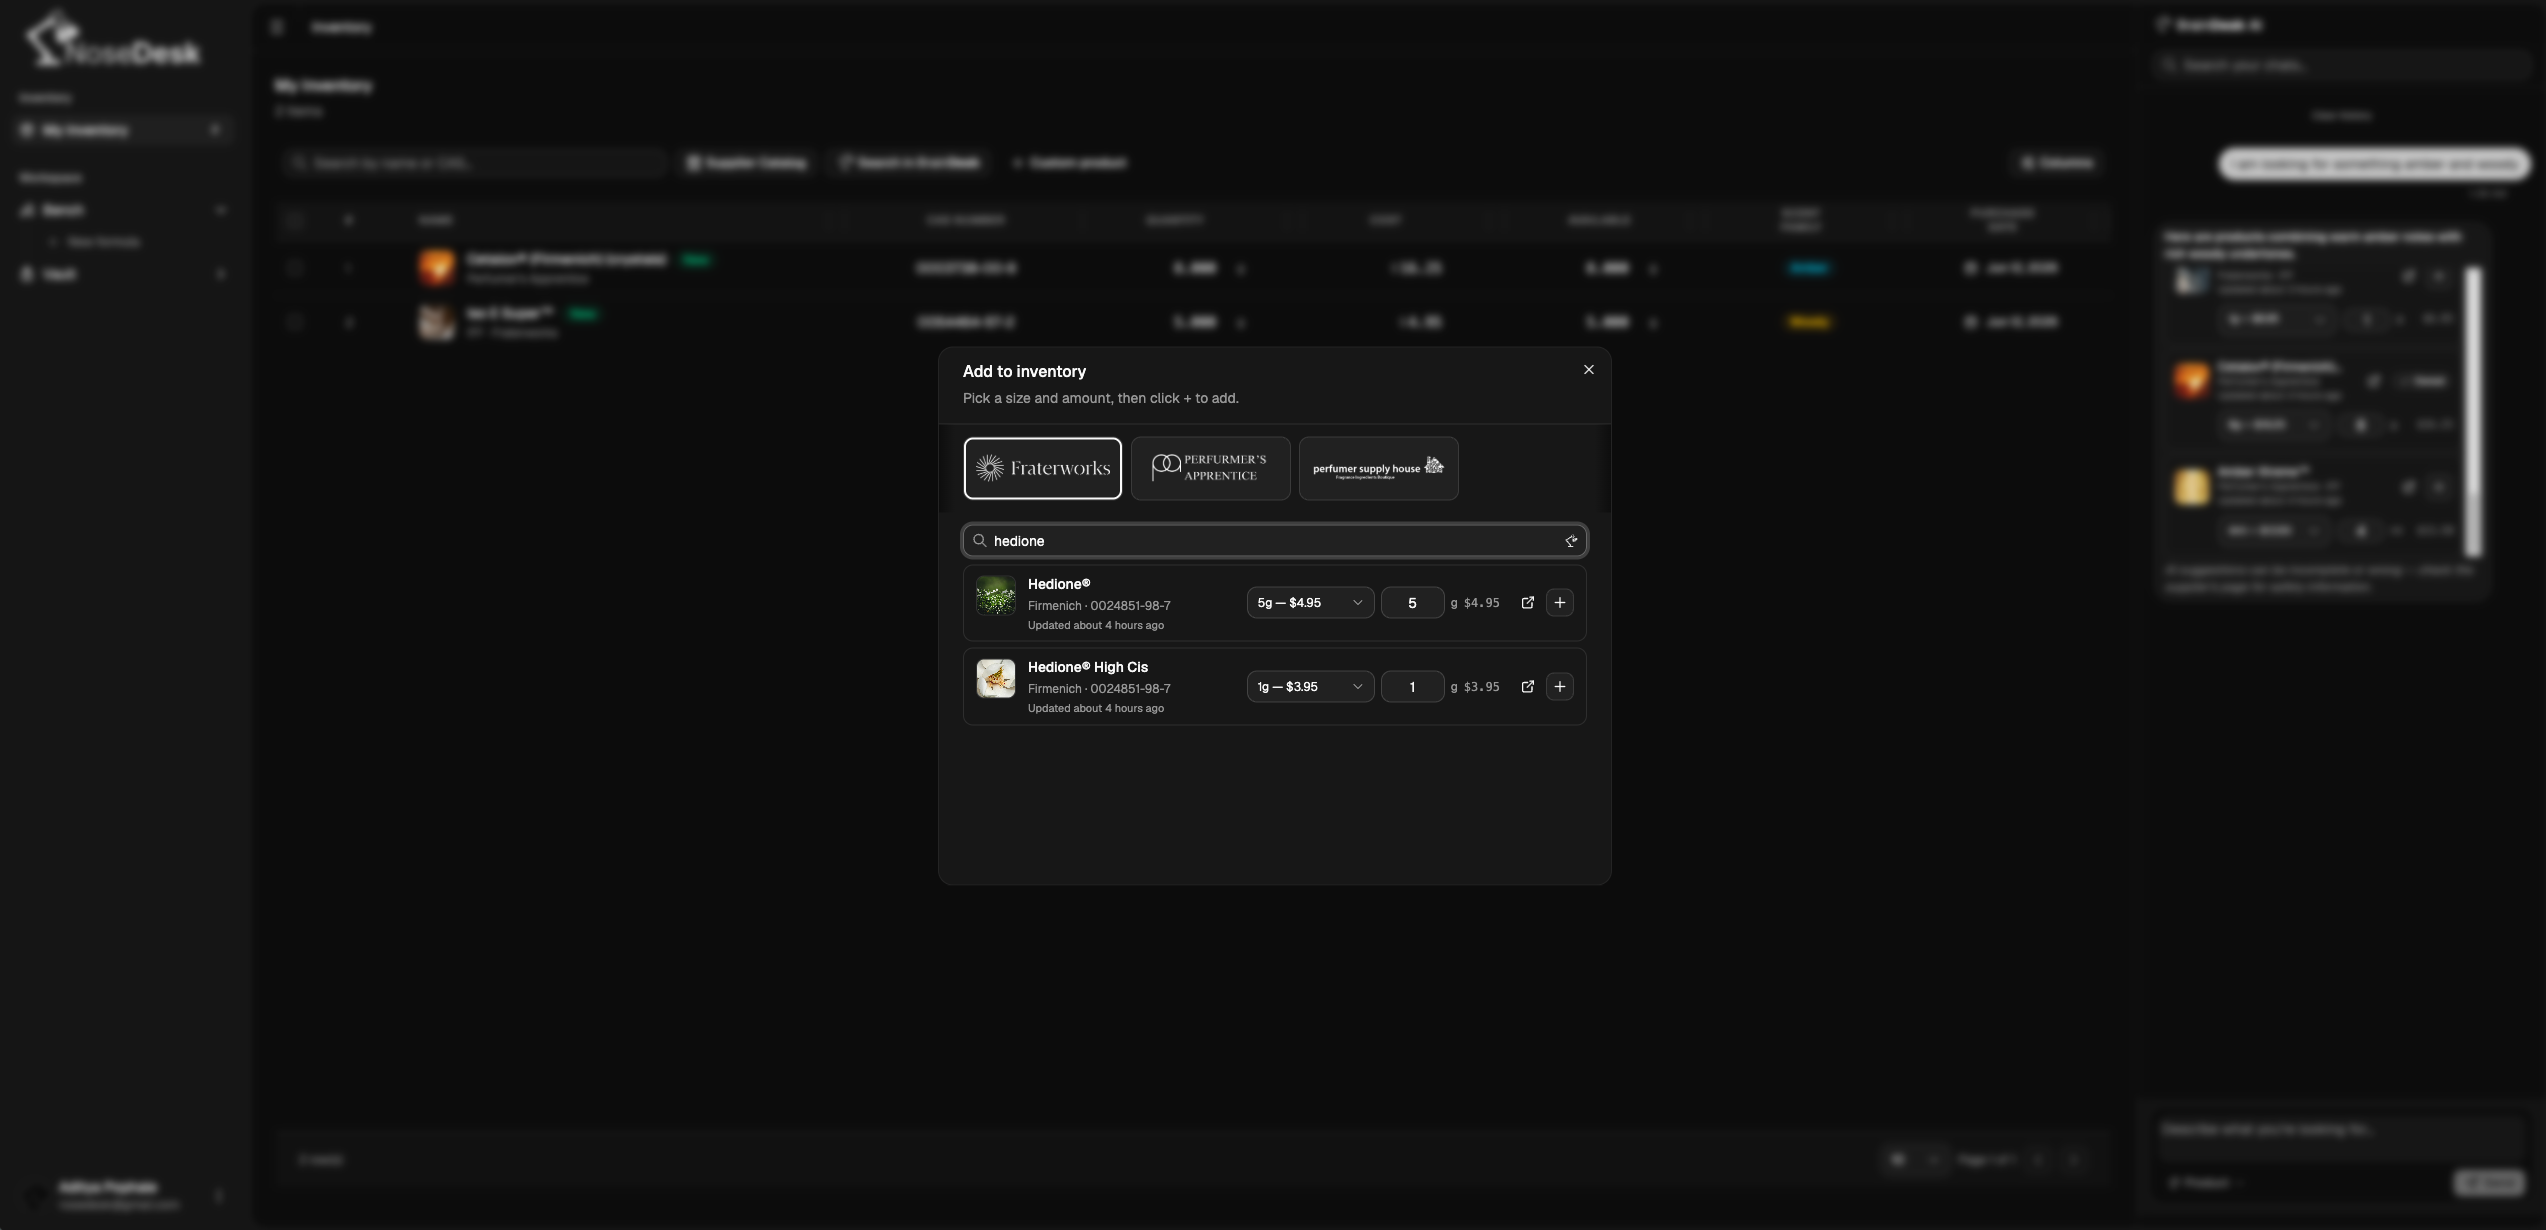Open Hedione® High Cis external link
2546x1230 pixels.
(1527, 687)
